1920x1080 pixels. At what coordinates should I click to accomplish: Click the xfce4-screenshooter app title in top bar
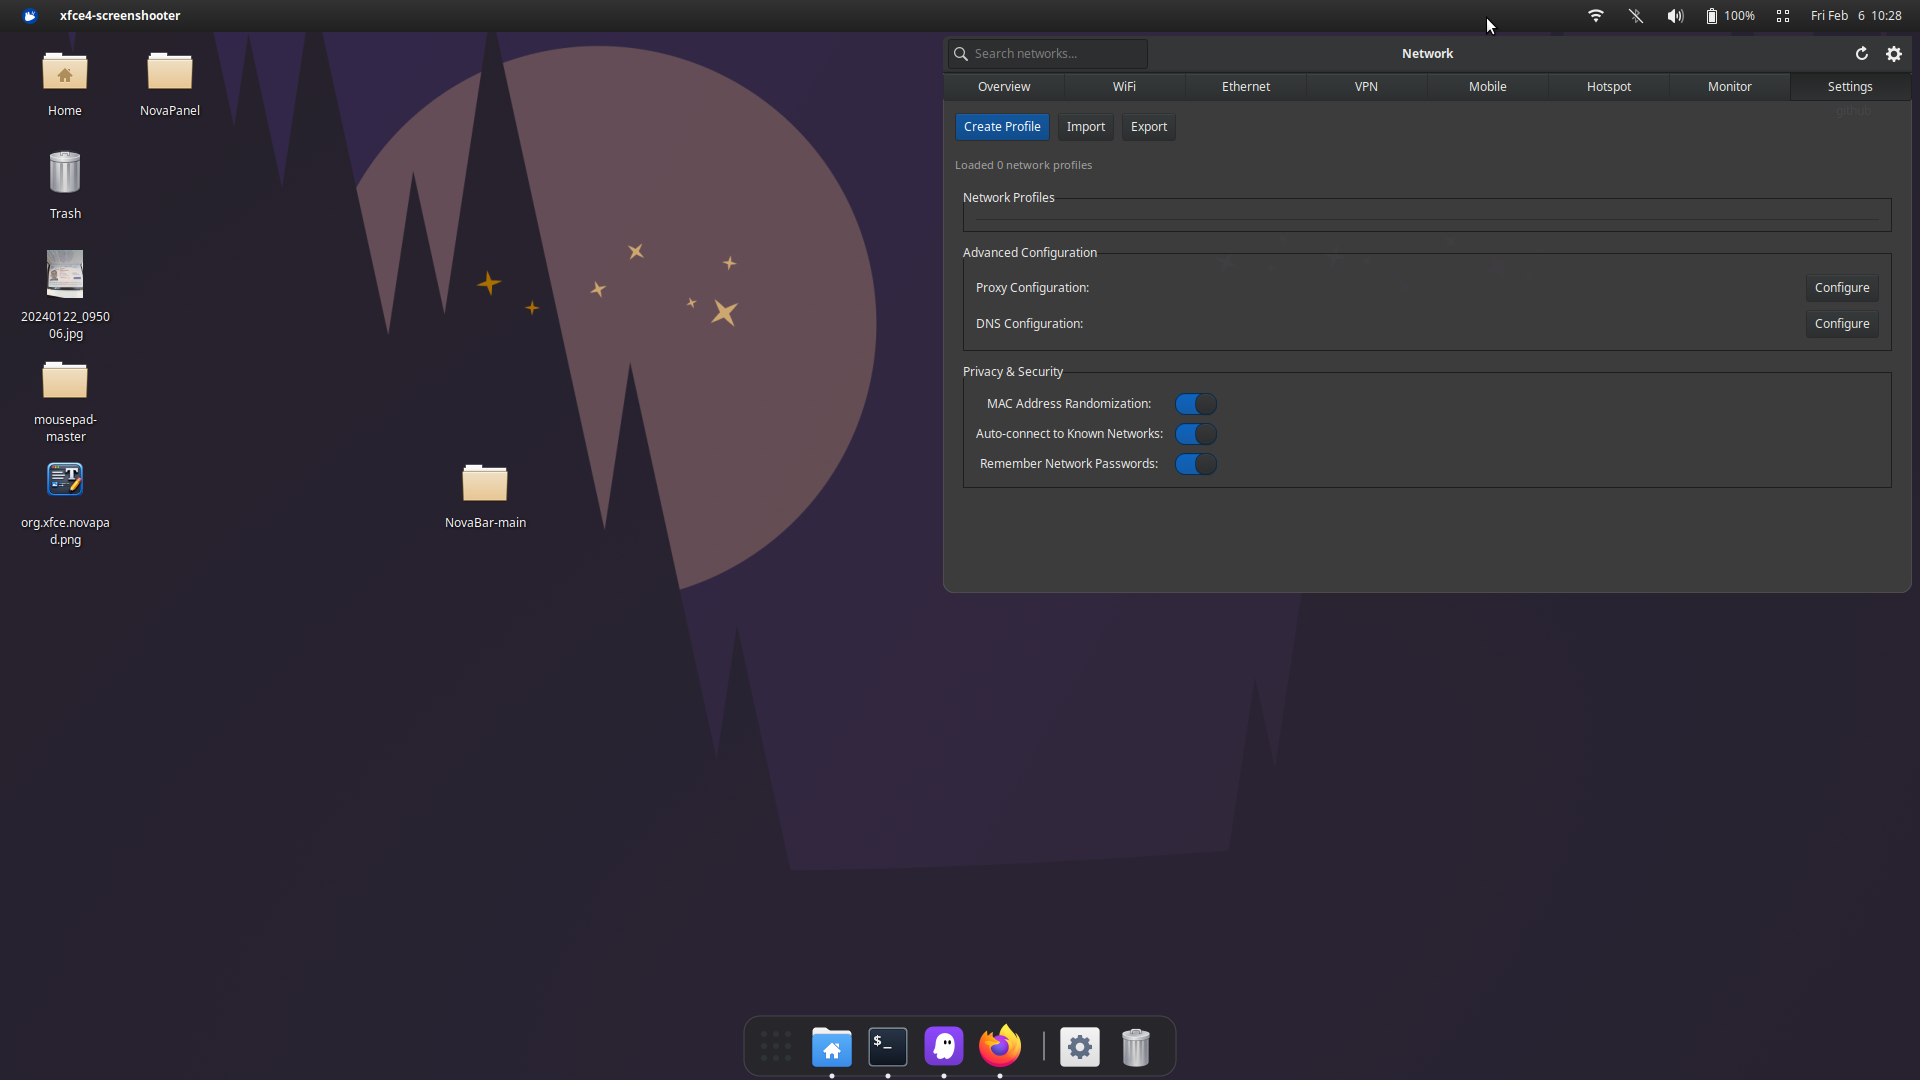click(x=120, y=16)
